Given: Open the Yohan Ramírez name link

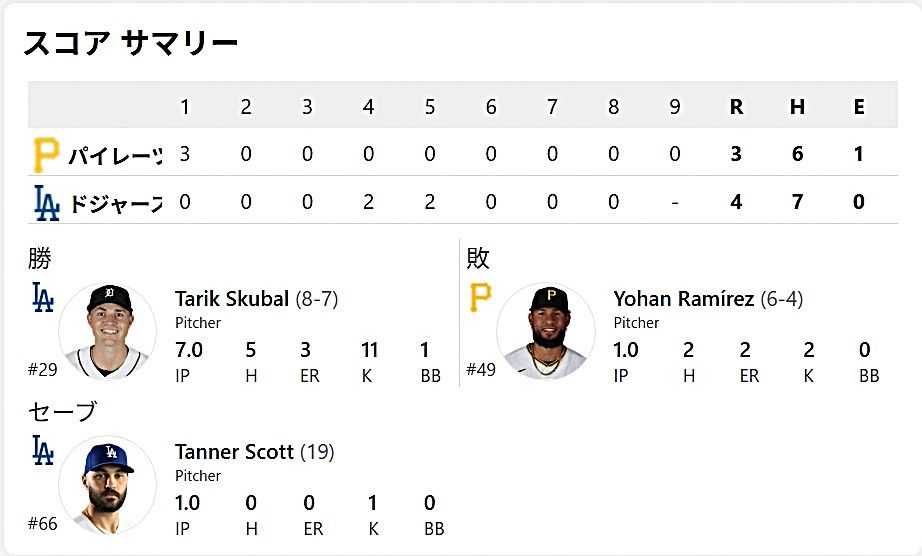Looking at the screenshot, I should pos(683,299).
